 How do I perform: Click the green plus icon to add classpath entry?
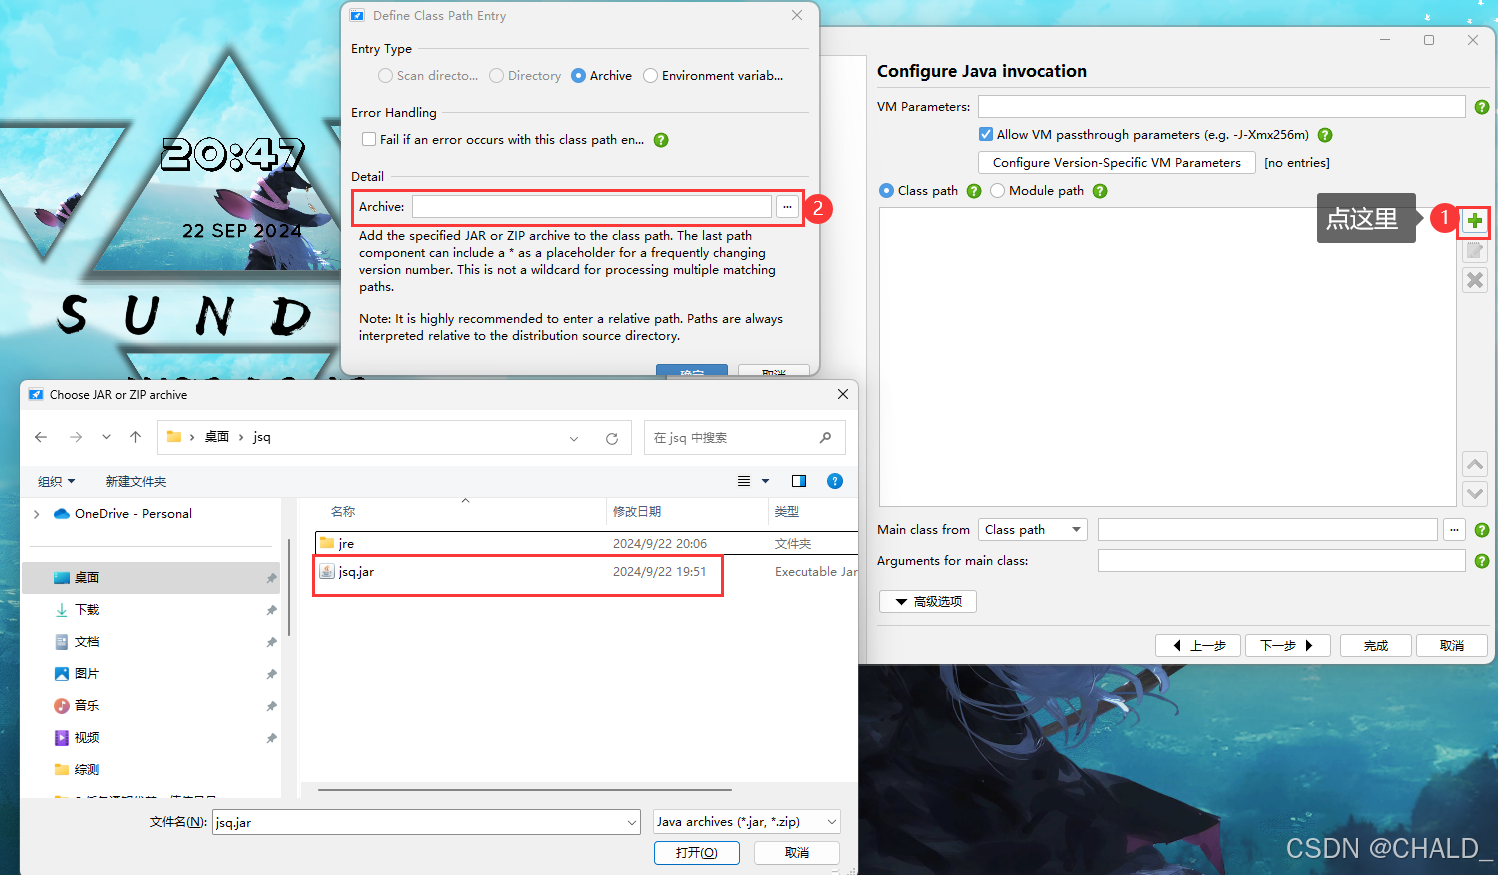[1474, 222]
